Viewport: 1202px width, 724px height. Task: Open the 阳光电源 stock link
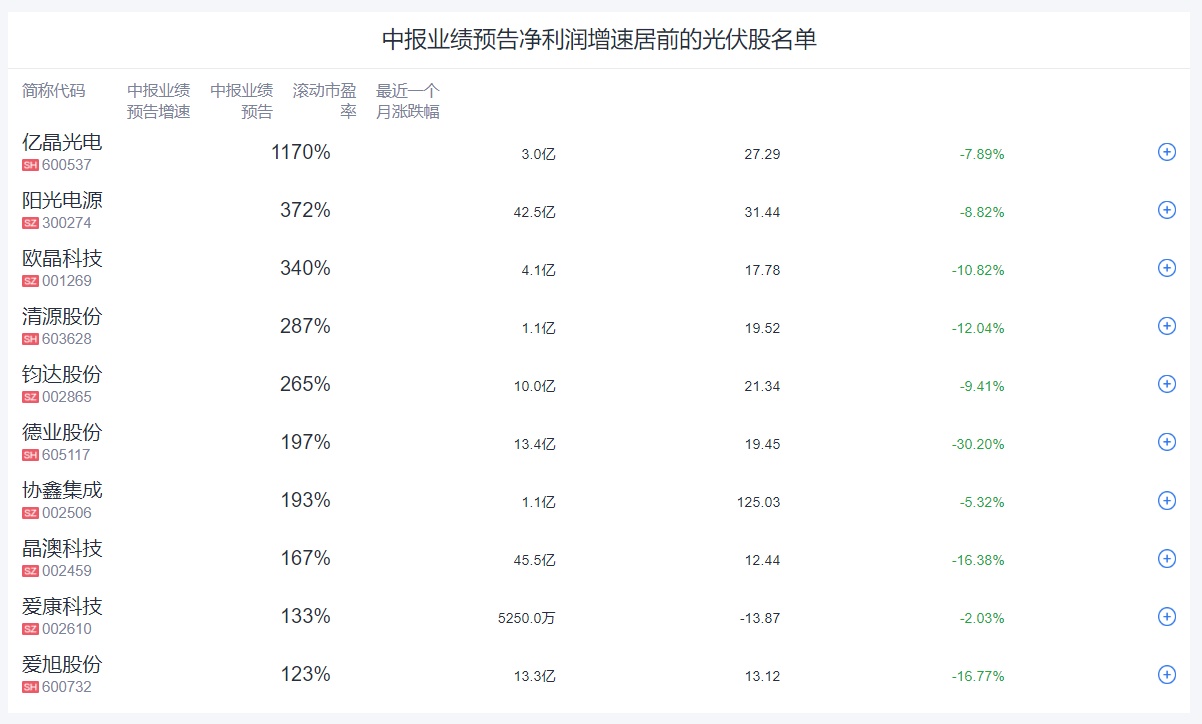pos(62,200)
